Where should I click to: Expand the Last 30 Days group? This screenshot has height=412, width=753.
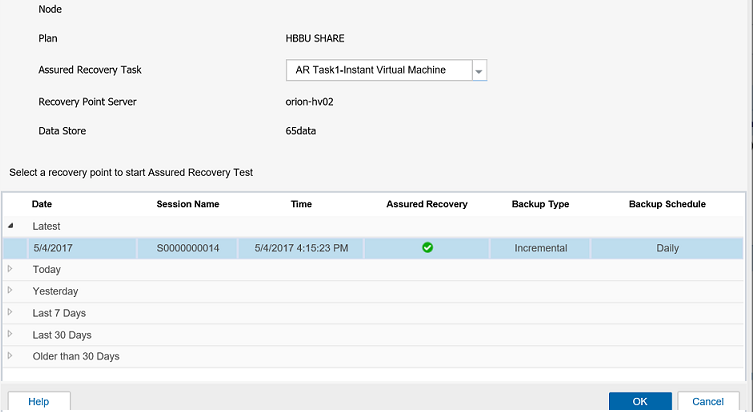coord(10,334)
